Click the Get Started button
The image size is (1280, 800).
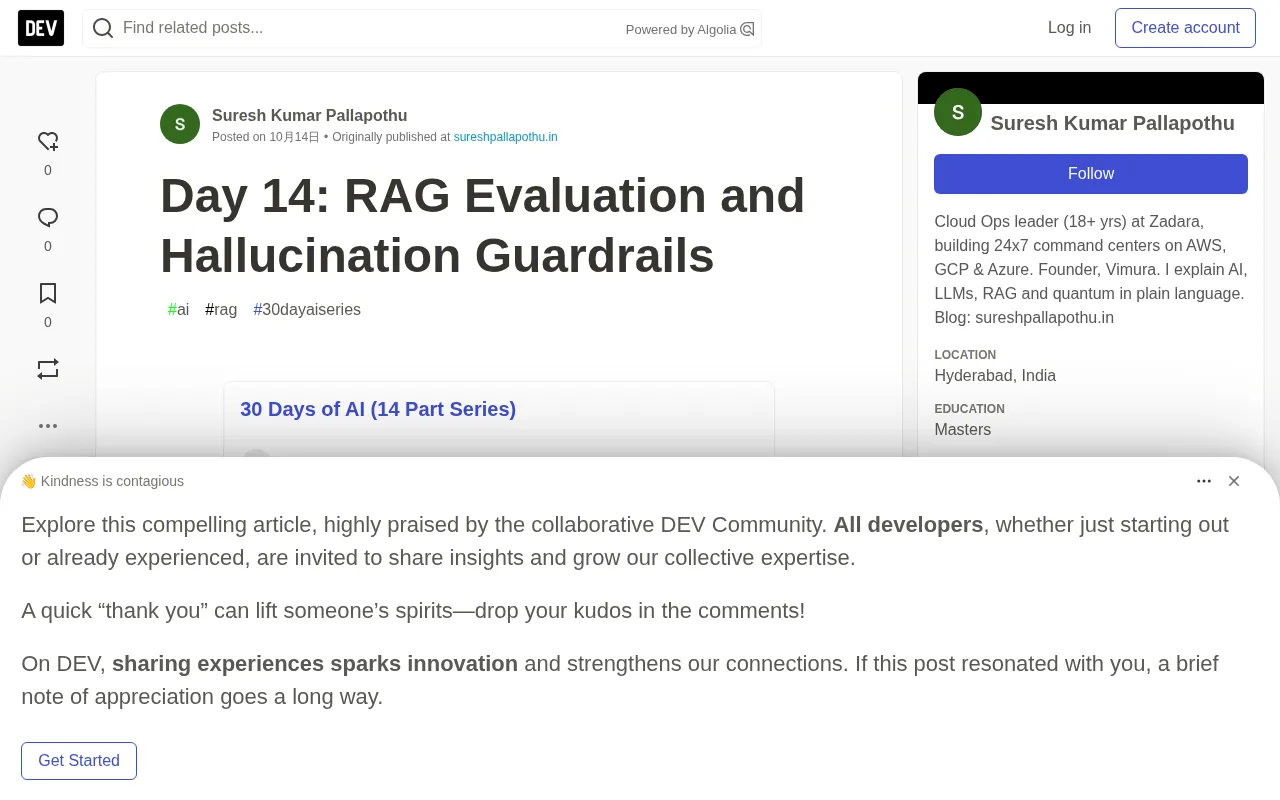point(79,761)
